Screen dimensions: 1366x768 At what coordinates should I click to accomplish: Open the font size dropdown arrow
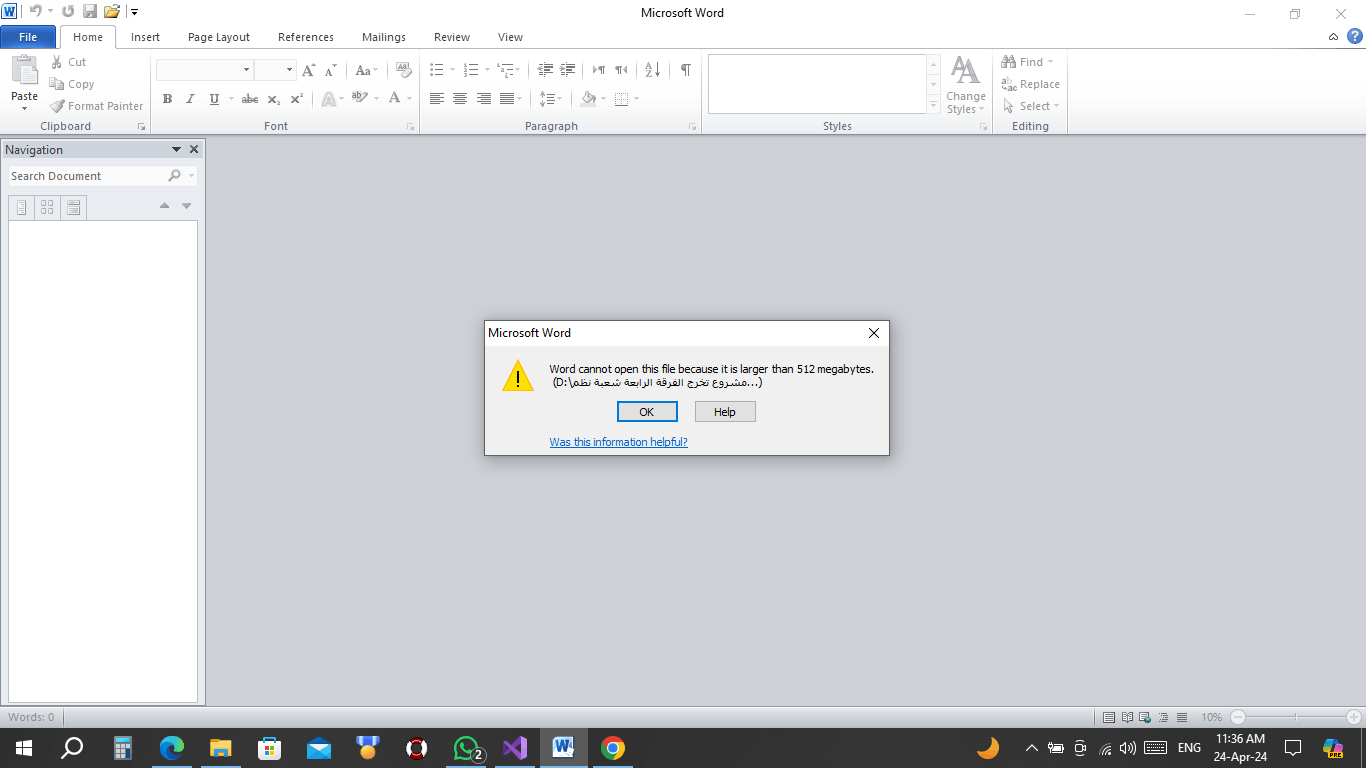(x=290, y=70)
